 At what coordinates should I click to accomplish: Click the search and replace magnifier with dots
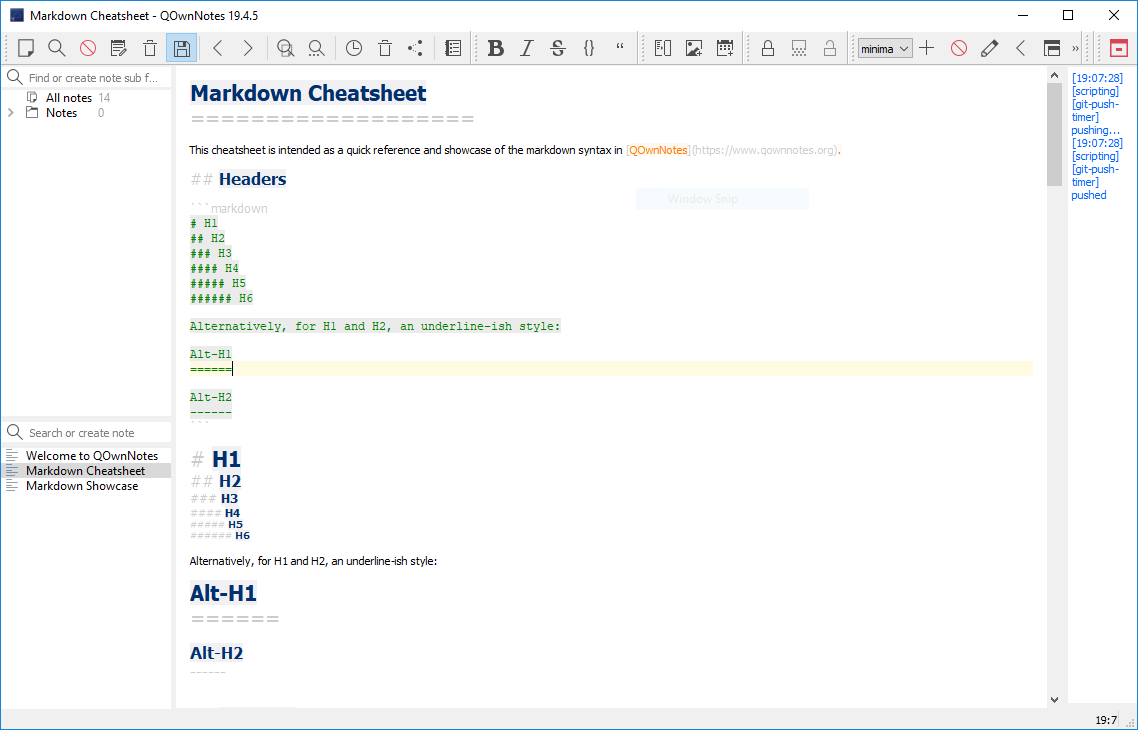pos(316,49)
